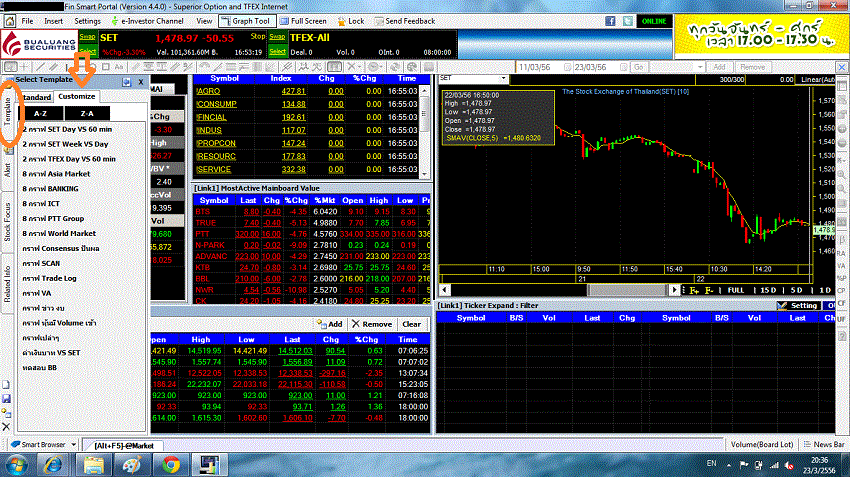Open the Smart Browser dropdown arrow
This screenshot has width=850, height=477.
(74, 444)
